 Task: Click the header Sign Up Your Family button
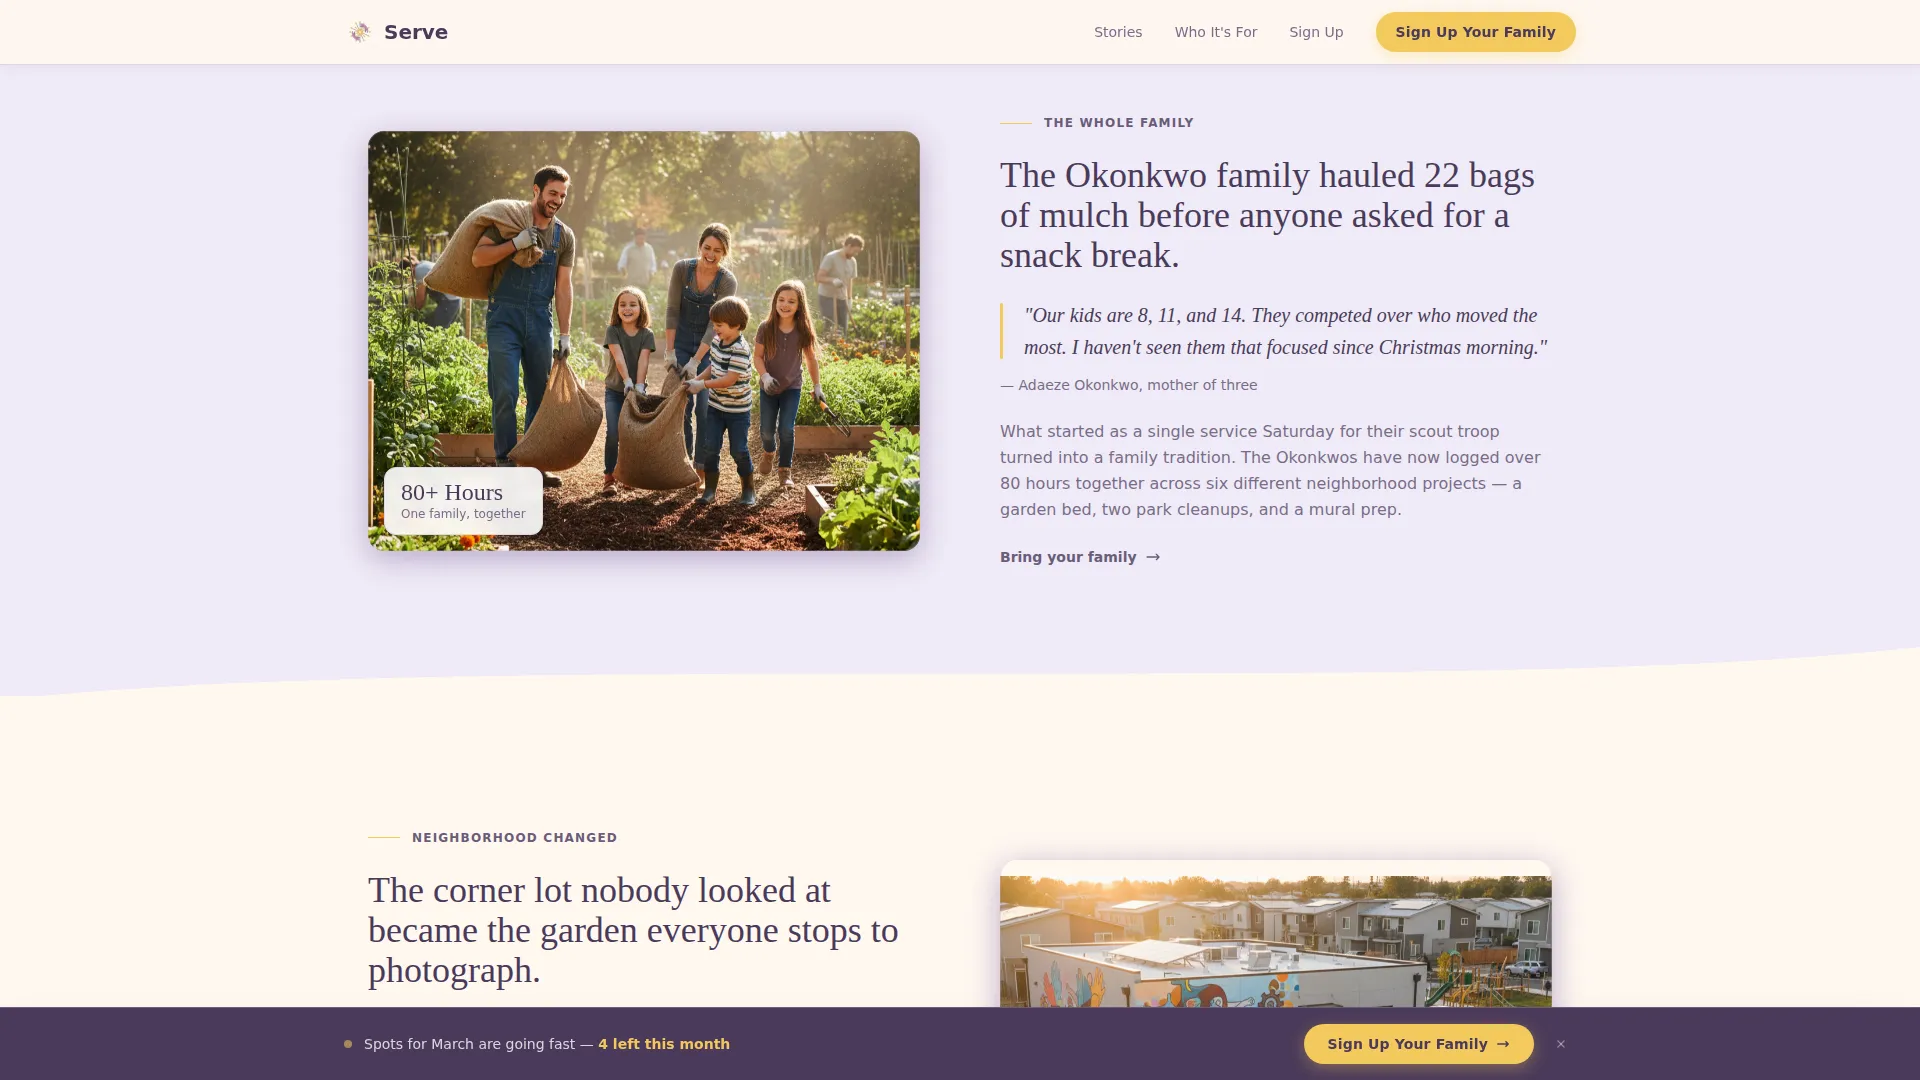pyautogui.click(x=1475, y=32)
